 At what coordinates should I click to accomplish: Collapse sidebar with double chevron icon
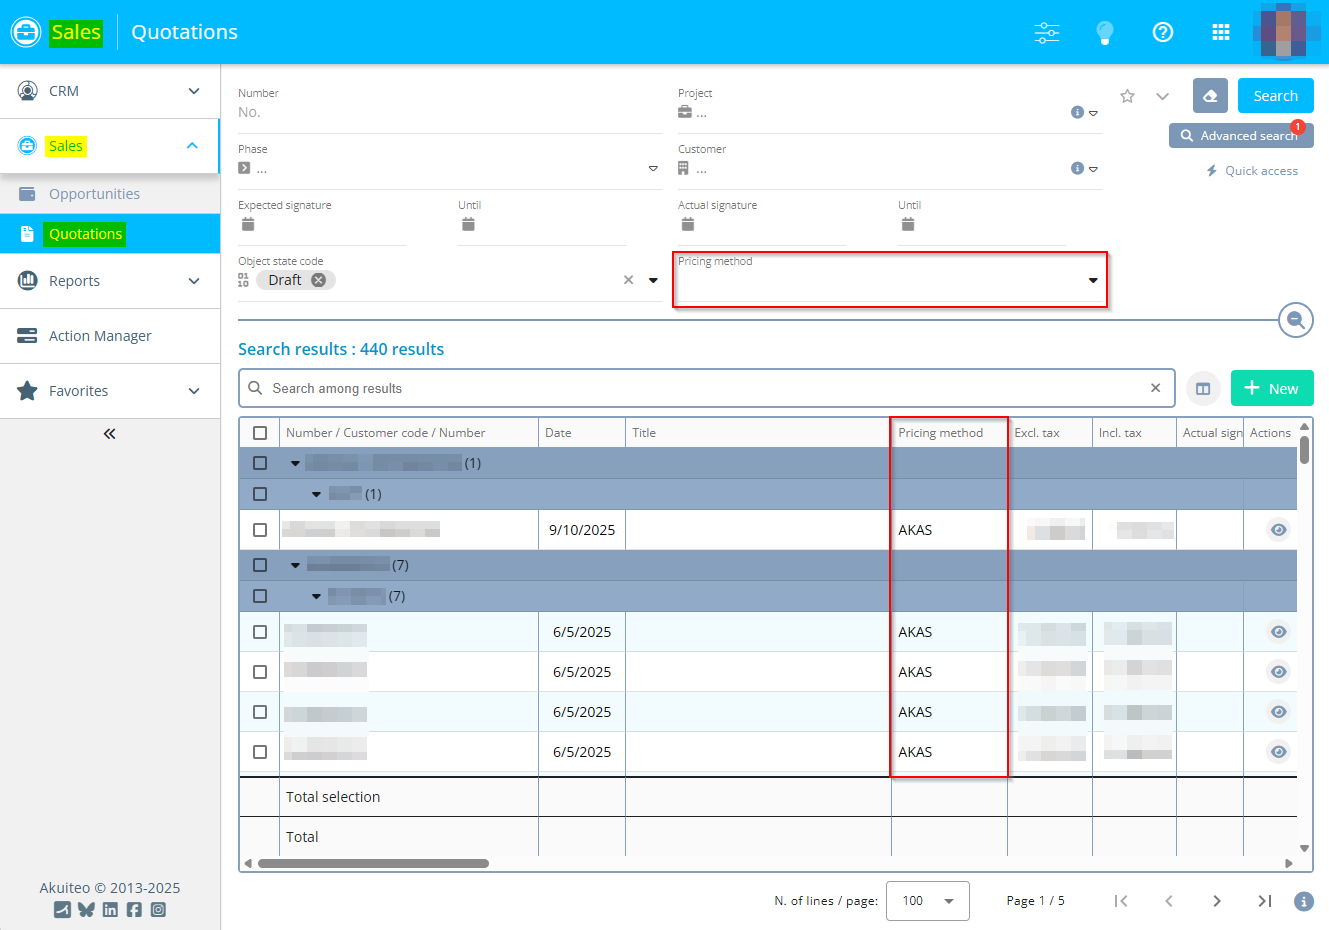click(x=109, y=434)
